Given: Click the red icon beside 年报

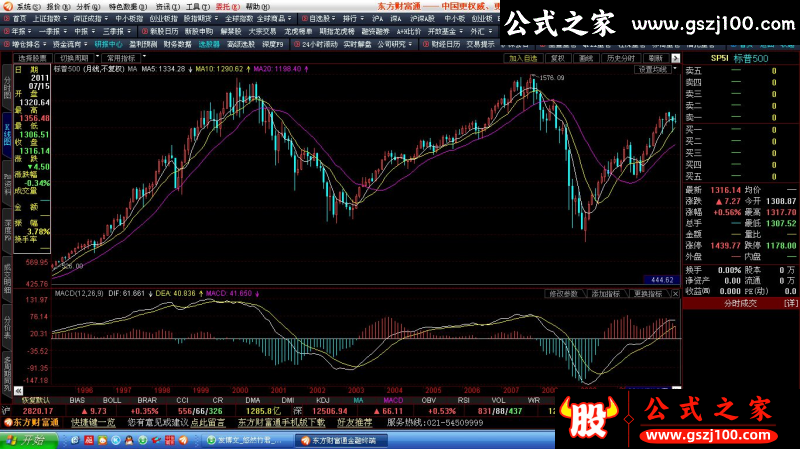Looking at the screenshot, I should 7,31.
